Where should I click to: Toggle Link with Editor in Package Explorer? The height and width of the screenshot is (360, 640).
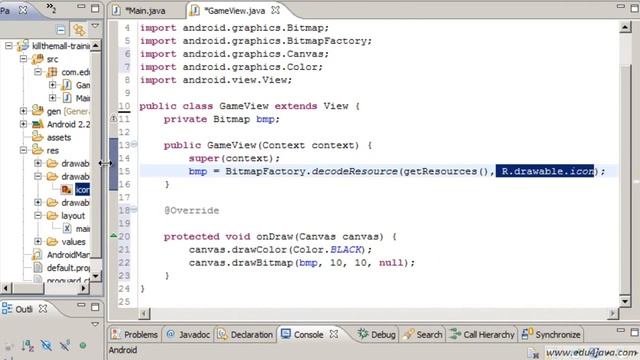(79, 29)
